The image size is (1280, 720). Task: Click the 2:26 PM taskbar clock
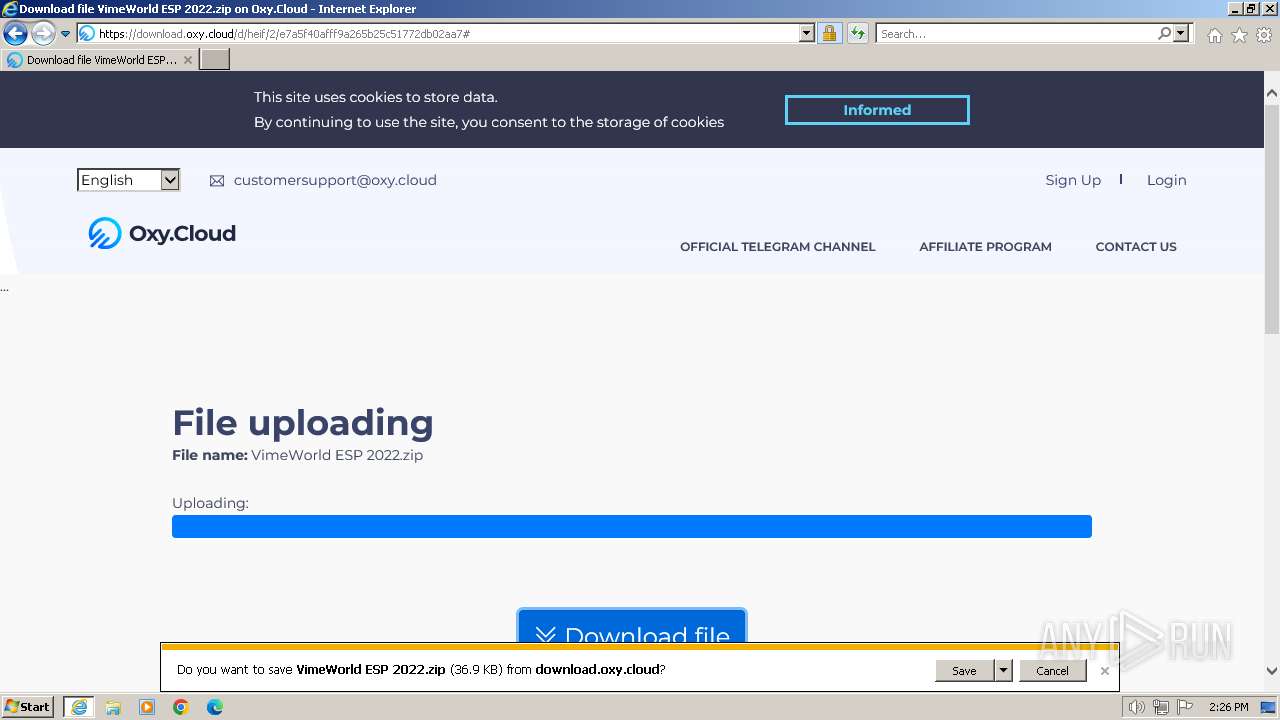pyautogui.click(x=1228, y=707)
